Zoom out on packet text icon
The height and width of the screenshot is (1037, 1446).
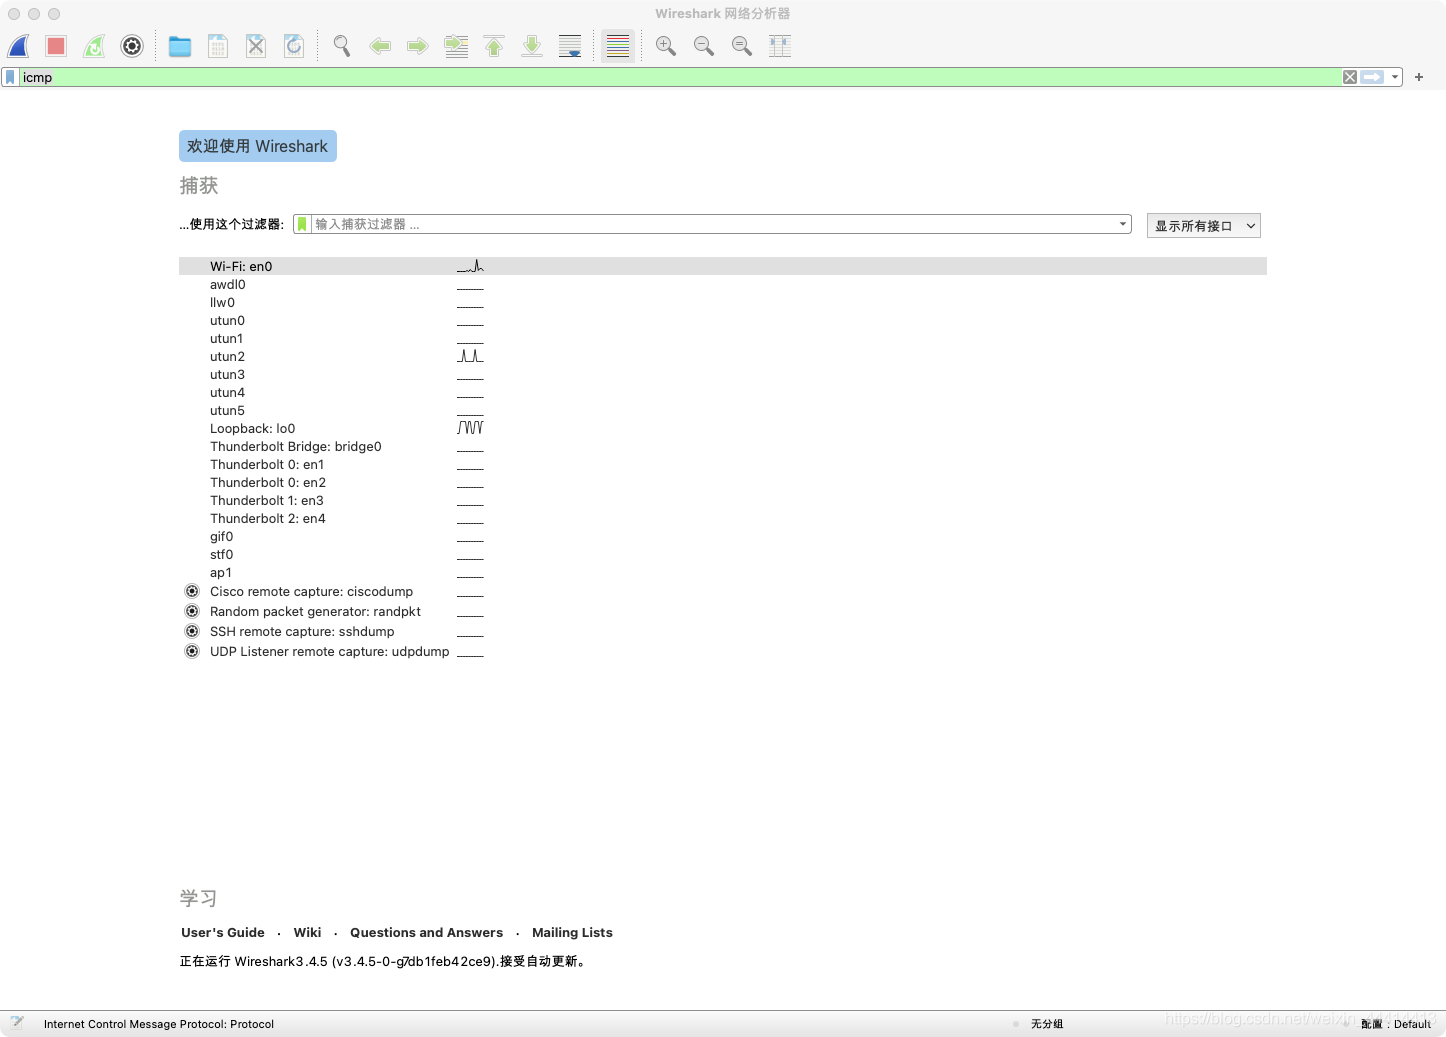click(704, 46)
